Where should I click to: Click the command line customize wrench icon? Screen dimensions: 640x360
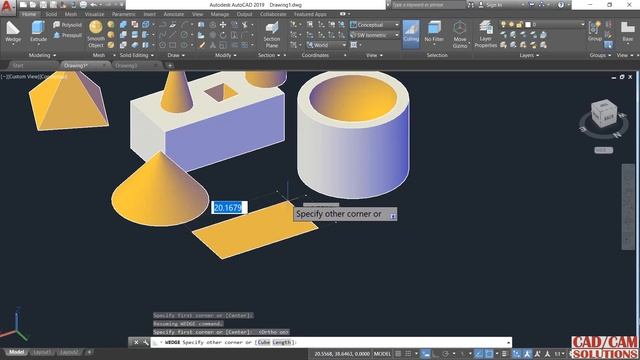(x=146, y=342)
